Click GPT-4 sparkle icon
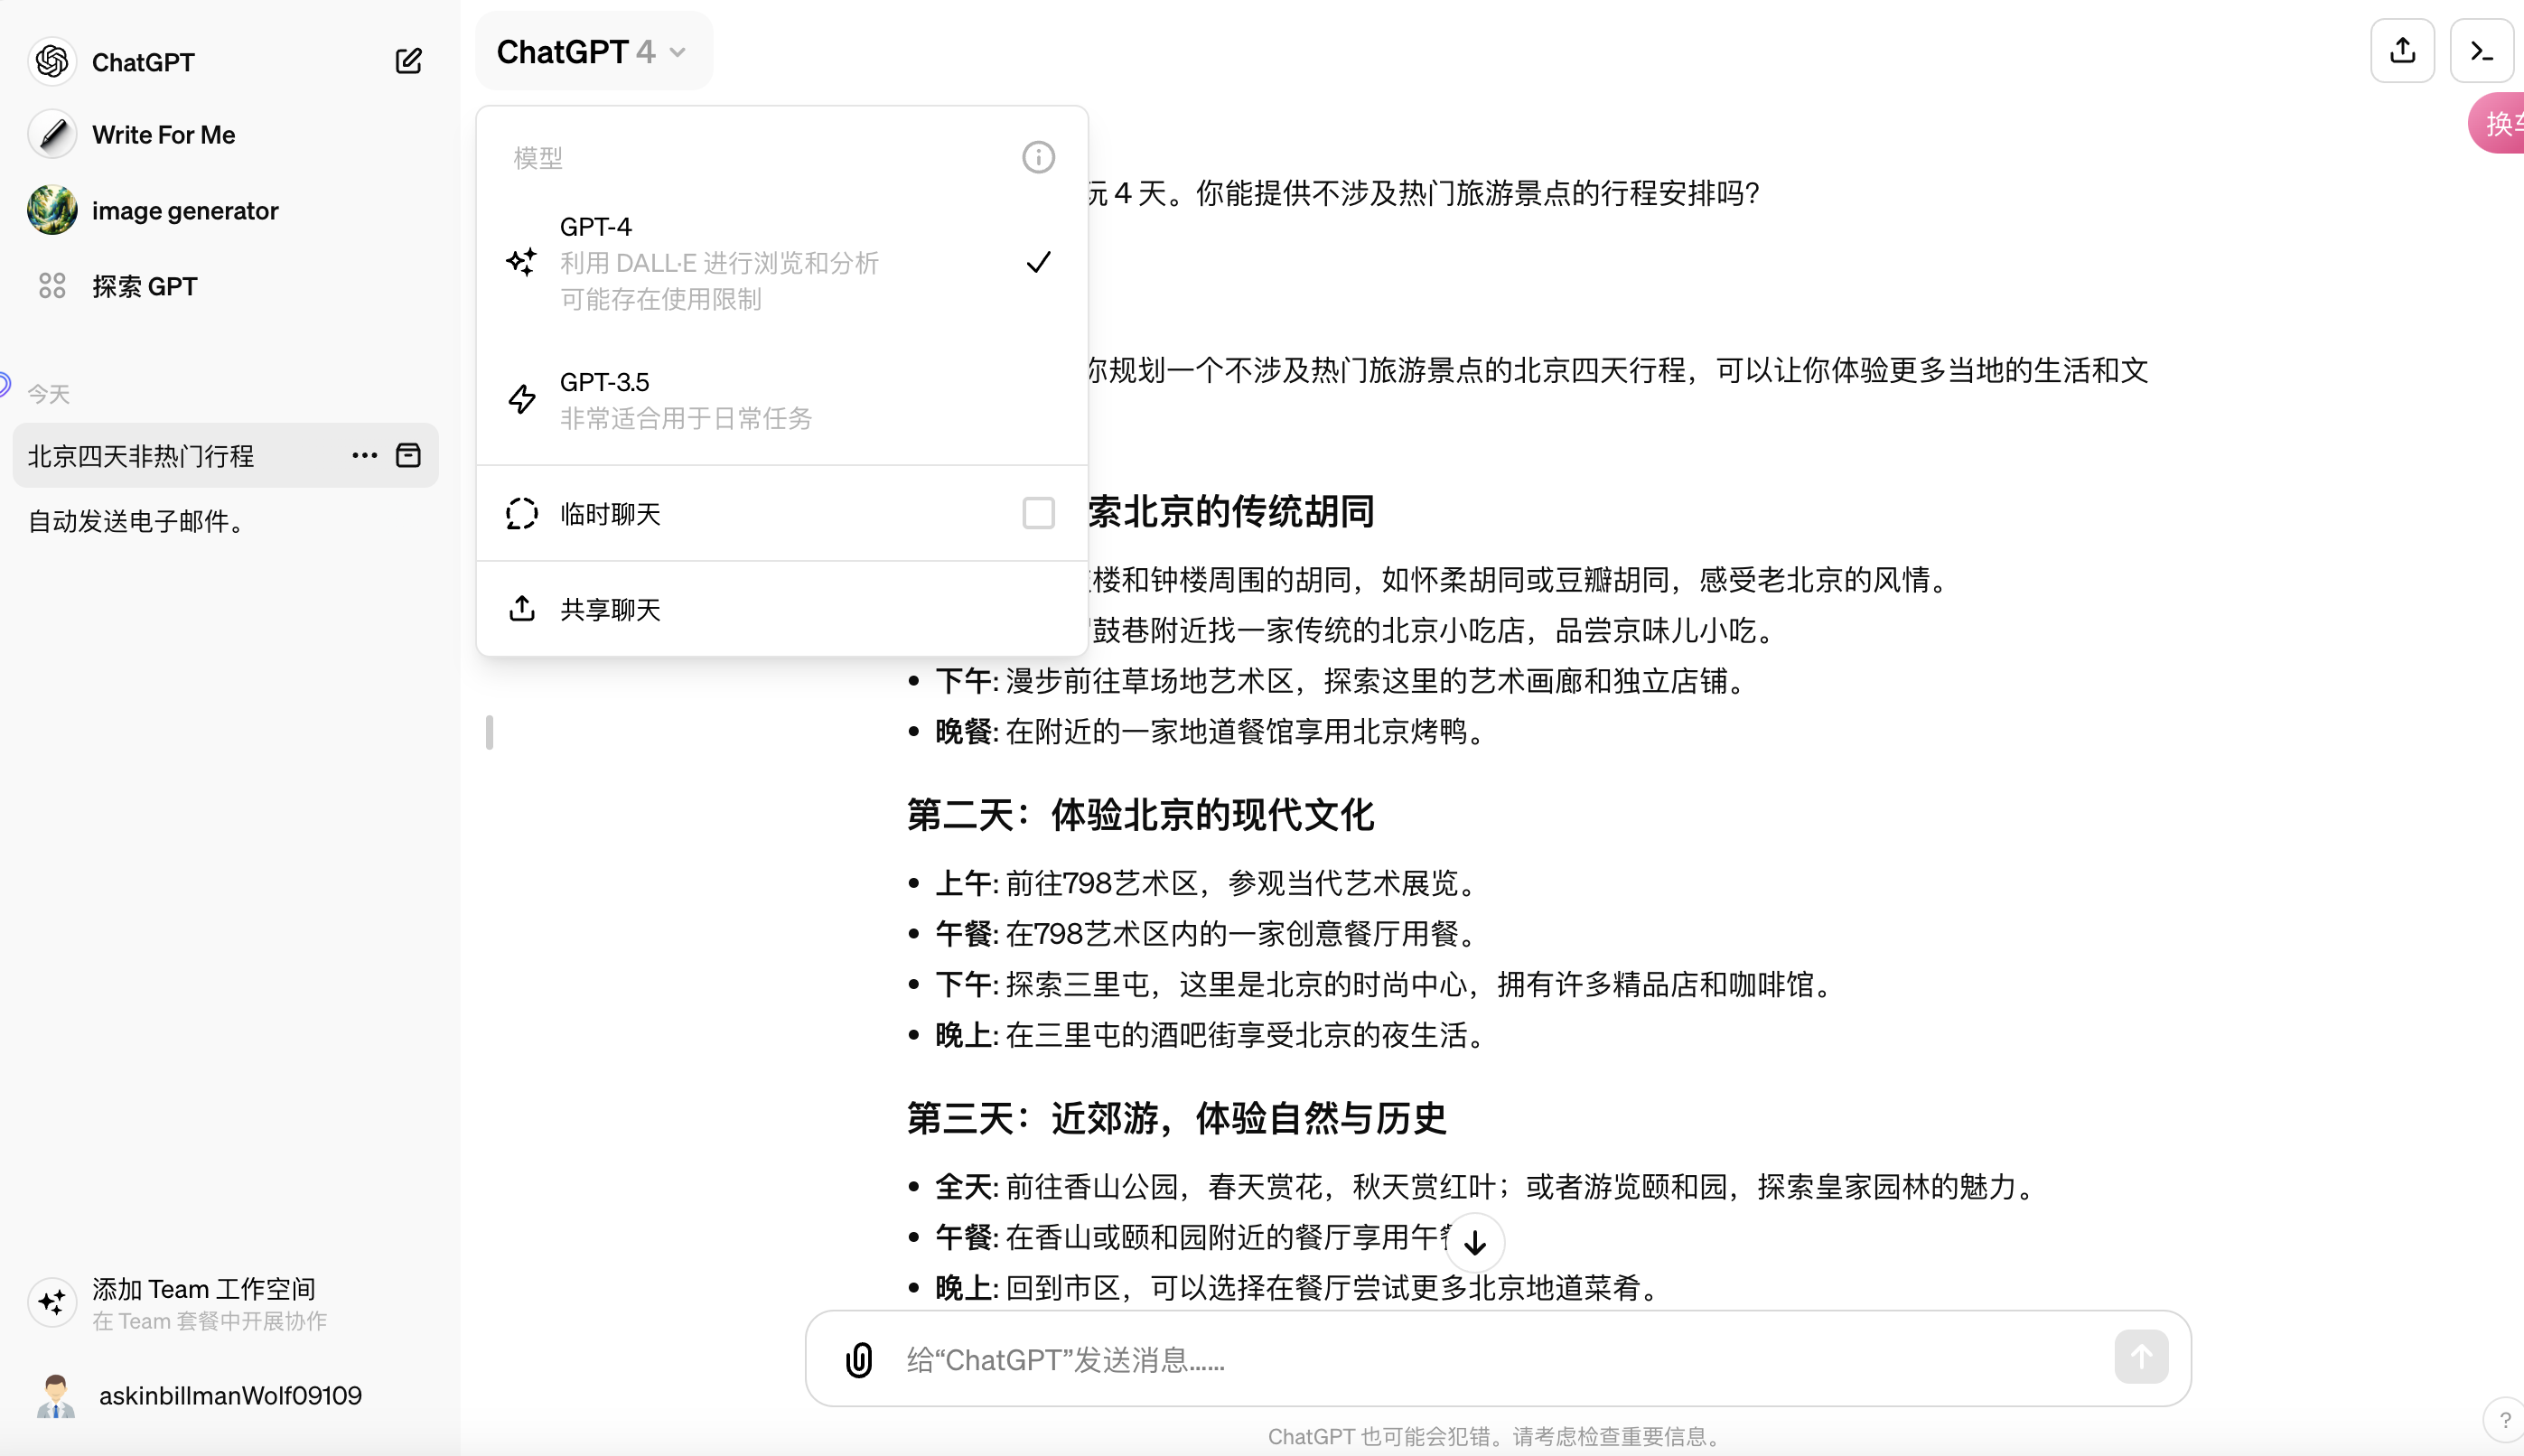Viewport: 2524px width, 1456px height. tap(521, 262)
